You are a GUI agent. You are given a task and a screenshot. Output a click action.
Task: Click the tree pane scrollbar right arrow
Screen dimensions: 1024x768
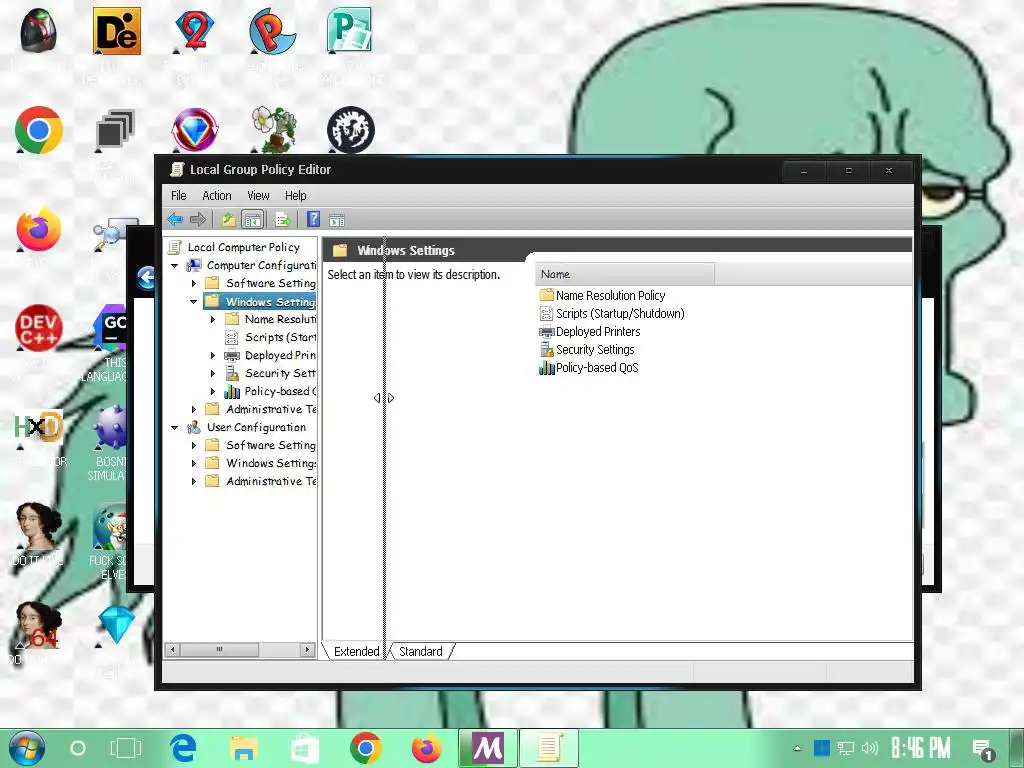308,649
